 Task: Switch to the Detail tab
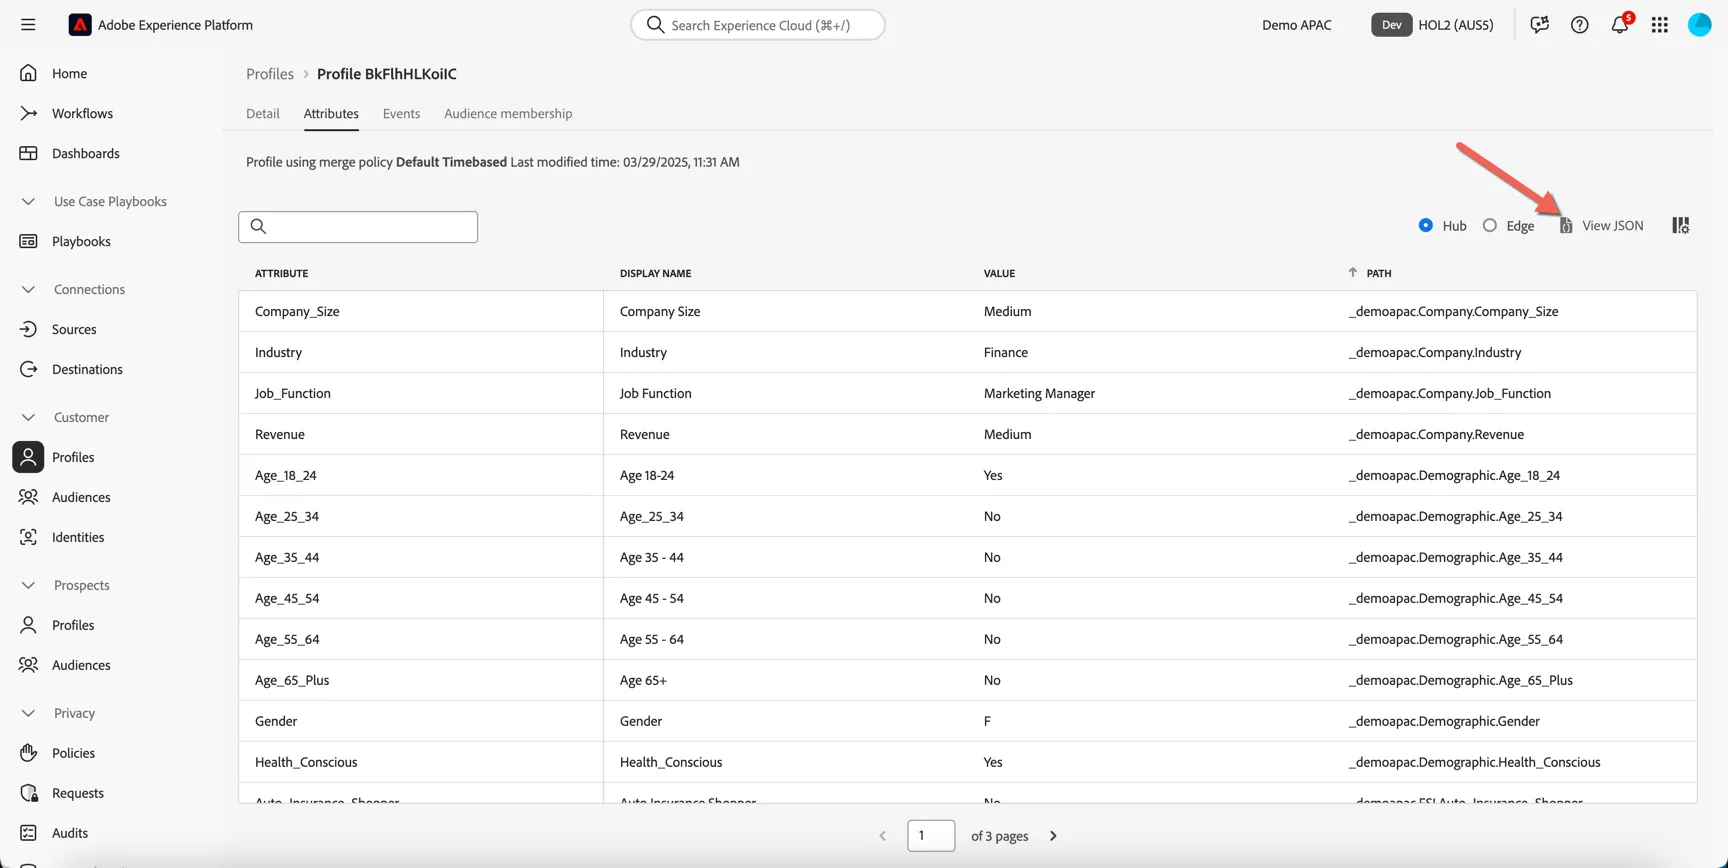coord(263,114)
